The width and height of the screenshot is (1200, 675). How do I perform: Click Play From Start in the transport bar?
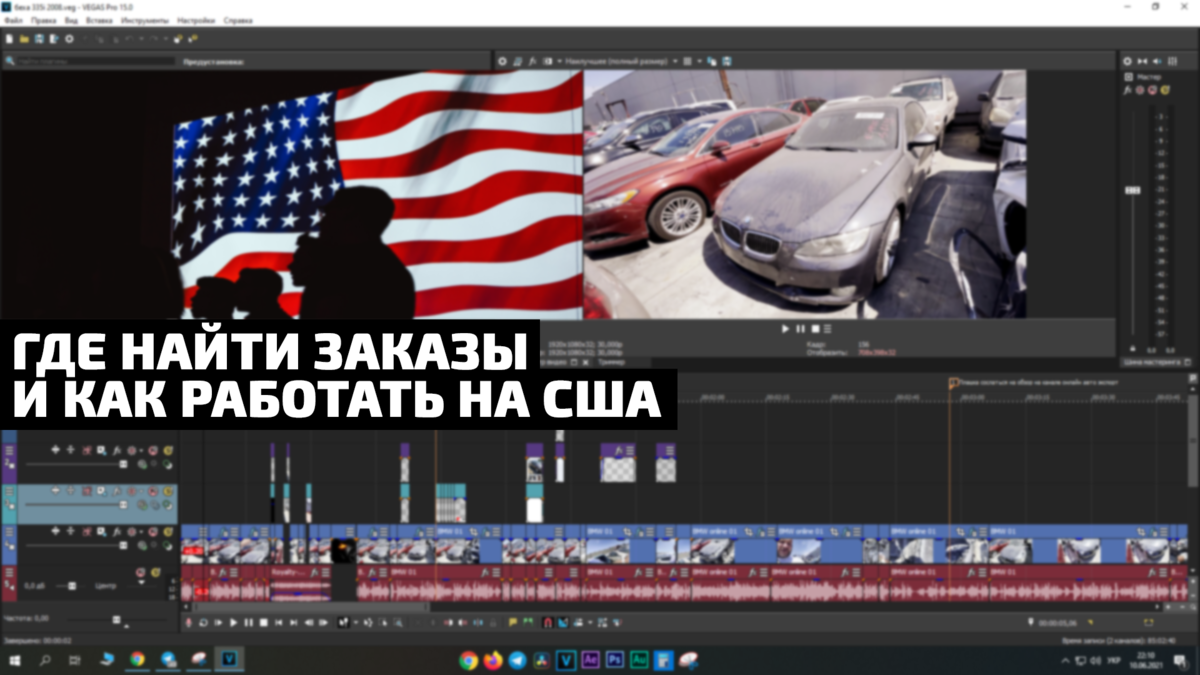[219, 622]
